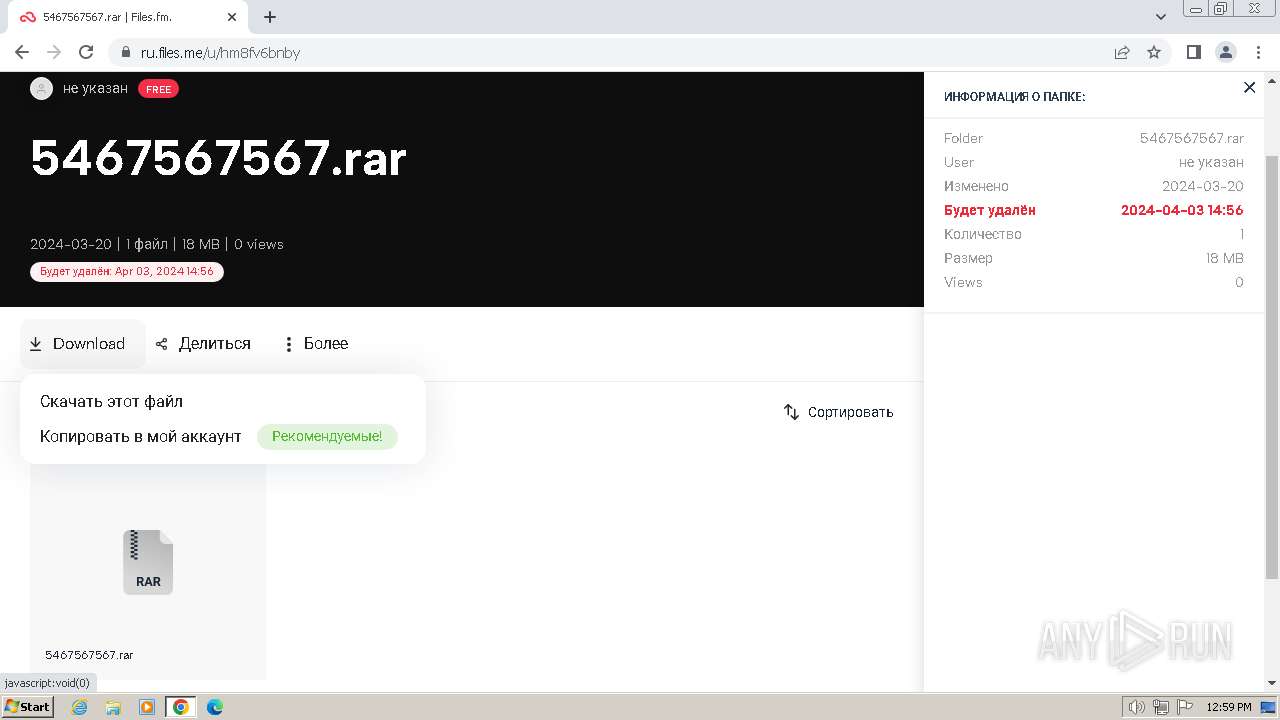Click the address bar URL
The width and height of the screenshot is (1280, 720).
(220, 52)
